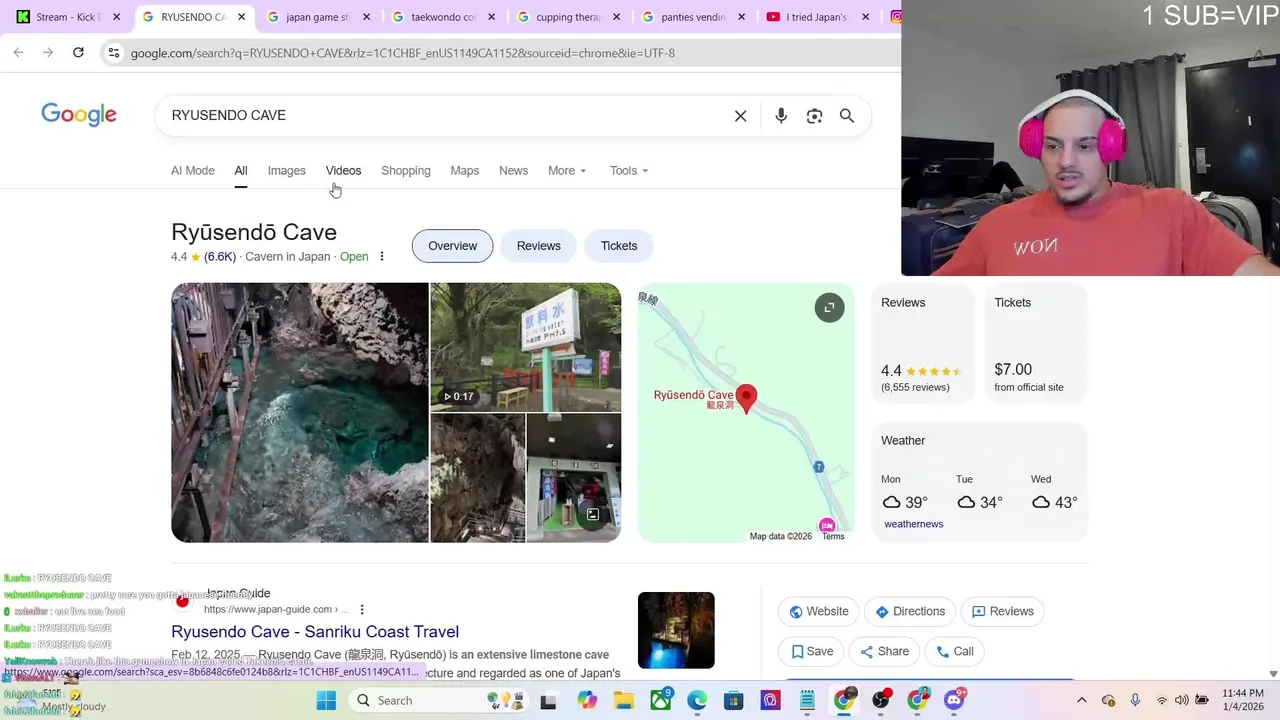Open the weathernews link
This screenshot has height=720, width=1280.
coord(913,524)
